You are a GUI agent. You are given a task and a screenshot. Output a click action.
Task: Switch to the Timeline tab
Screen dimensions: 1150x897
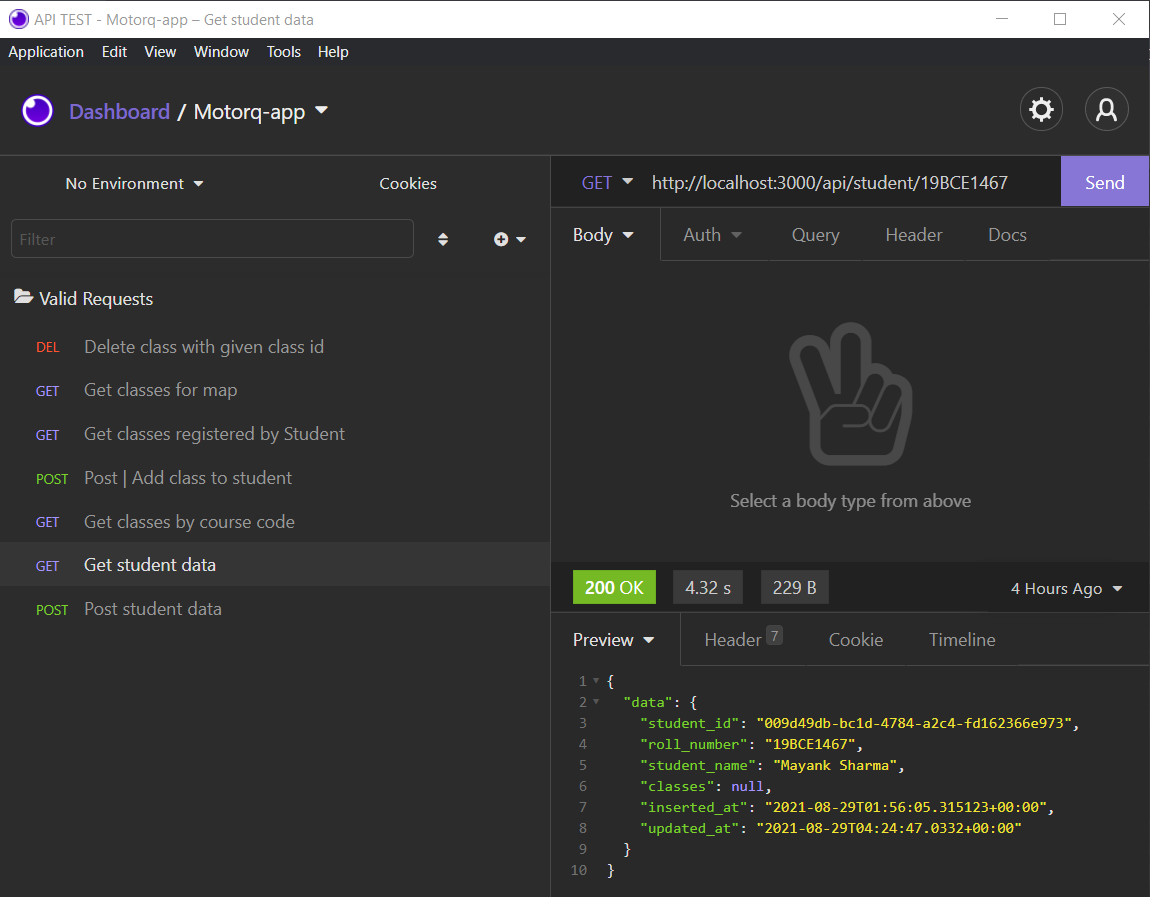tap(960, 639)
